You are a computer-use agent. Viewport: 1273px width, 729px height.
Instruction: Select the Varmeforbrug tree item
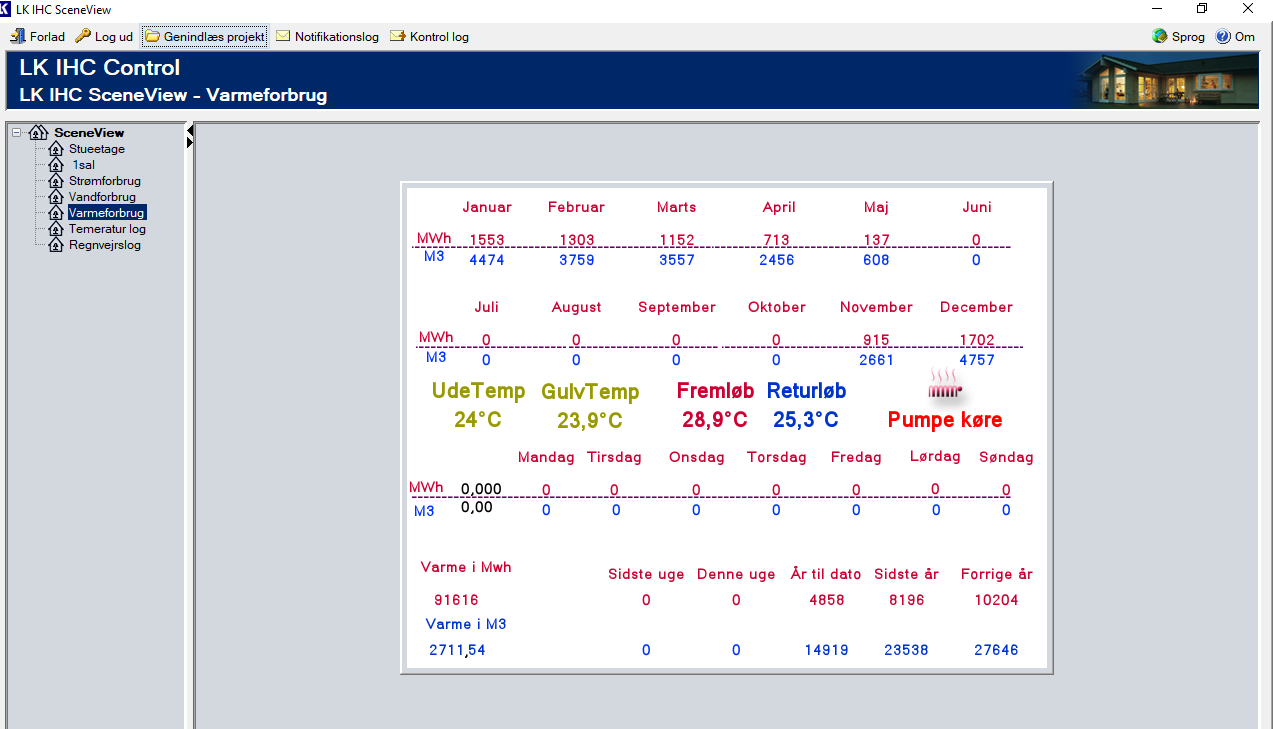coord(106,213)
